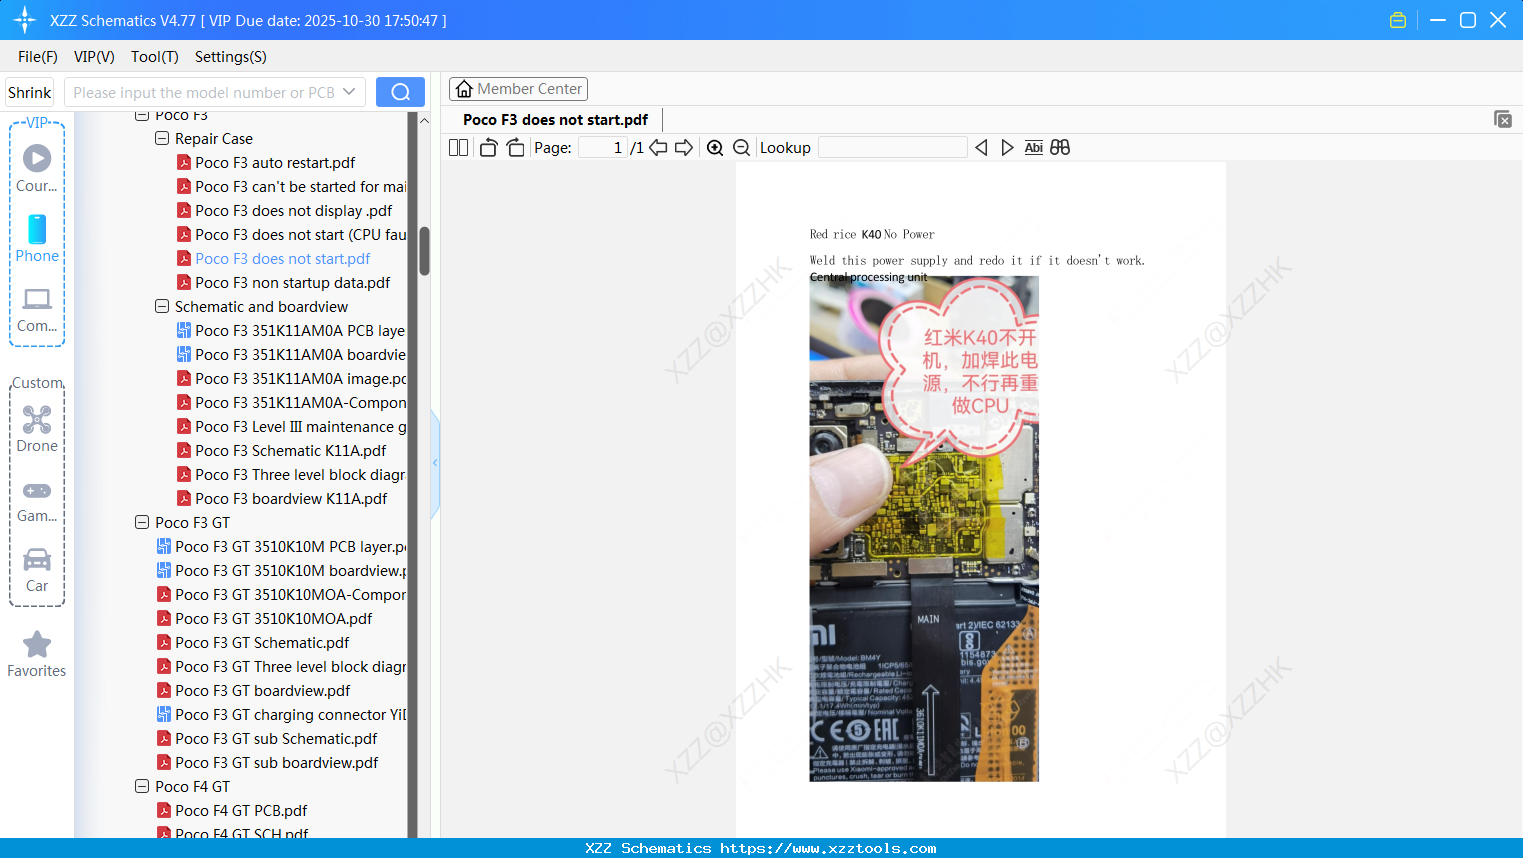1523x858 pixels.
Task: Open 'Poco F3 GT Schematic.pdf'
Action: [x=262, y=643]
